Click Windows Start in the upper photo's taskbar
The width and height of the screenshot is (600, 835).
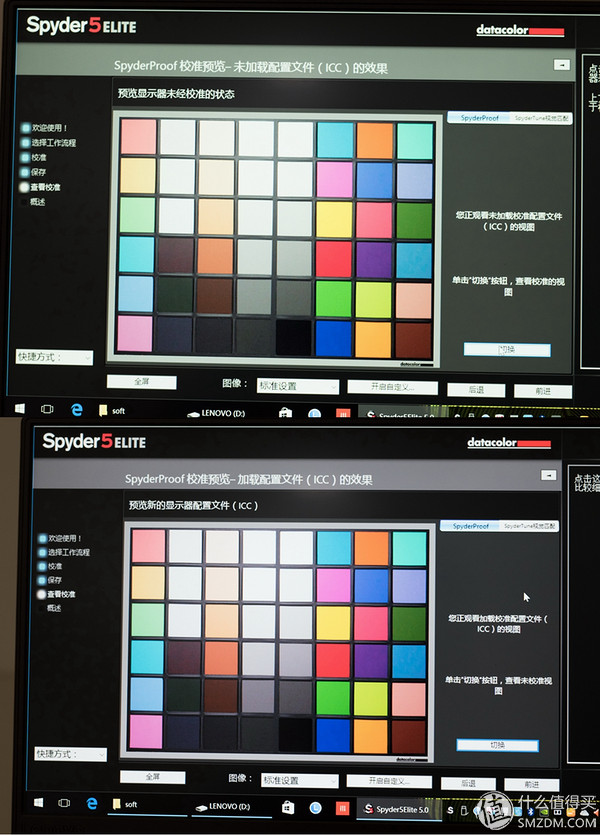click(x=20, y=408)
